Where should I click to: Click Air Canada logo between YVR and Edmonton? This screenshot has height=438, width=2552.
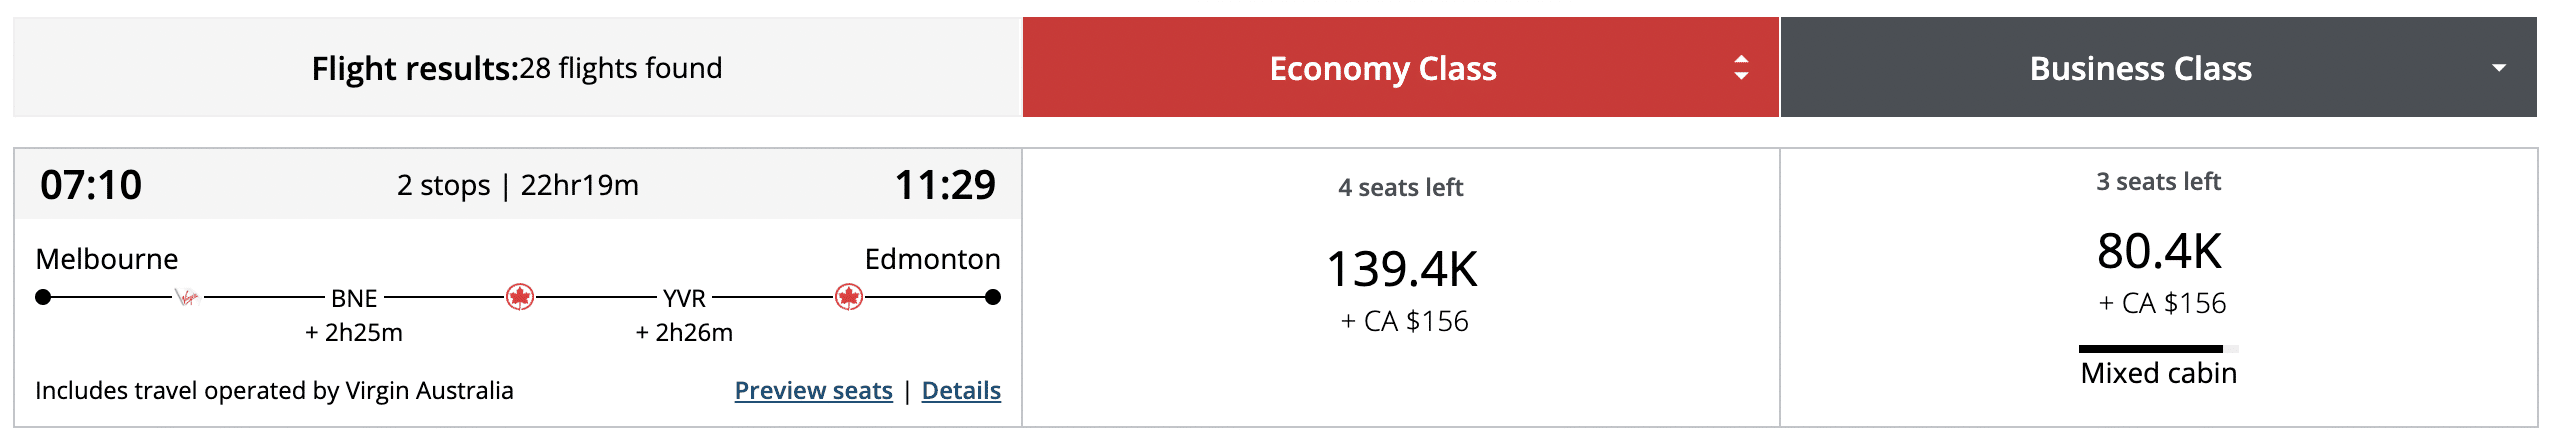click(x=849, y=297)
